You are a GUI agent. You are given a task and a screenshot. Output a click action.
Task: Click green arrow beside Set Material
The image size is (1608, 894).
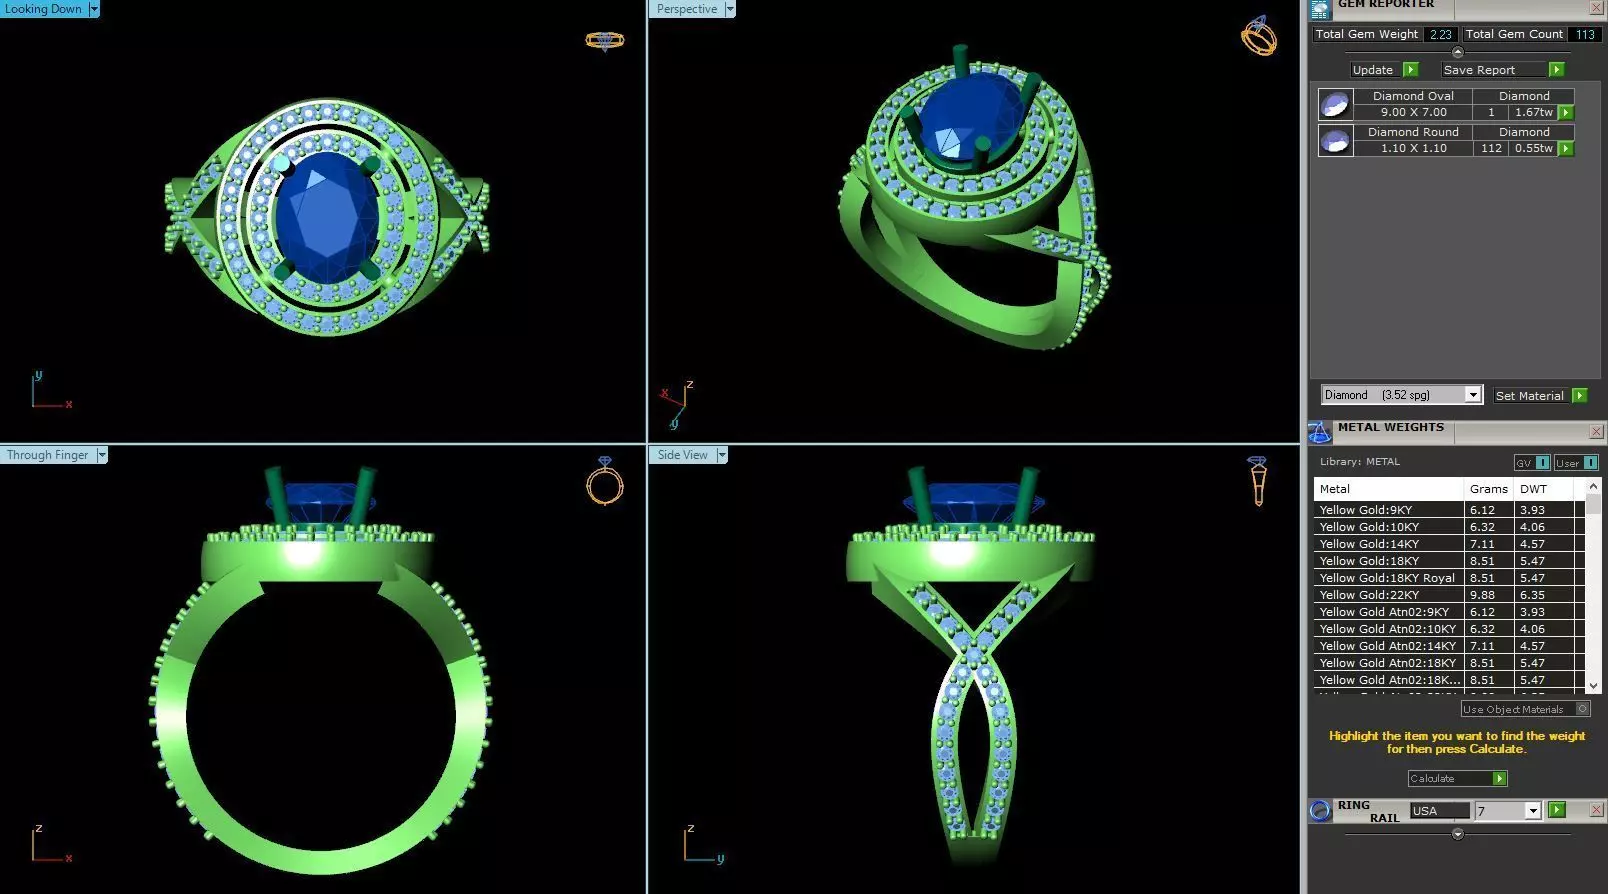[1579, 396]
